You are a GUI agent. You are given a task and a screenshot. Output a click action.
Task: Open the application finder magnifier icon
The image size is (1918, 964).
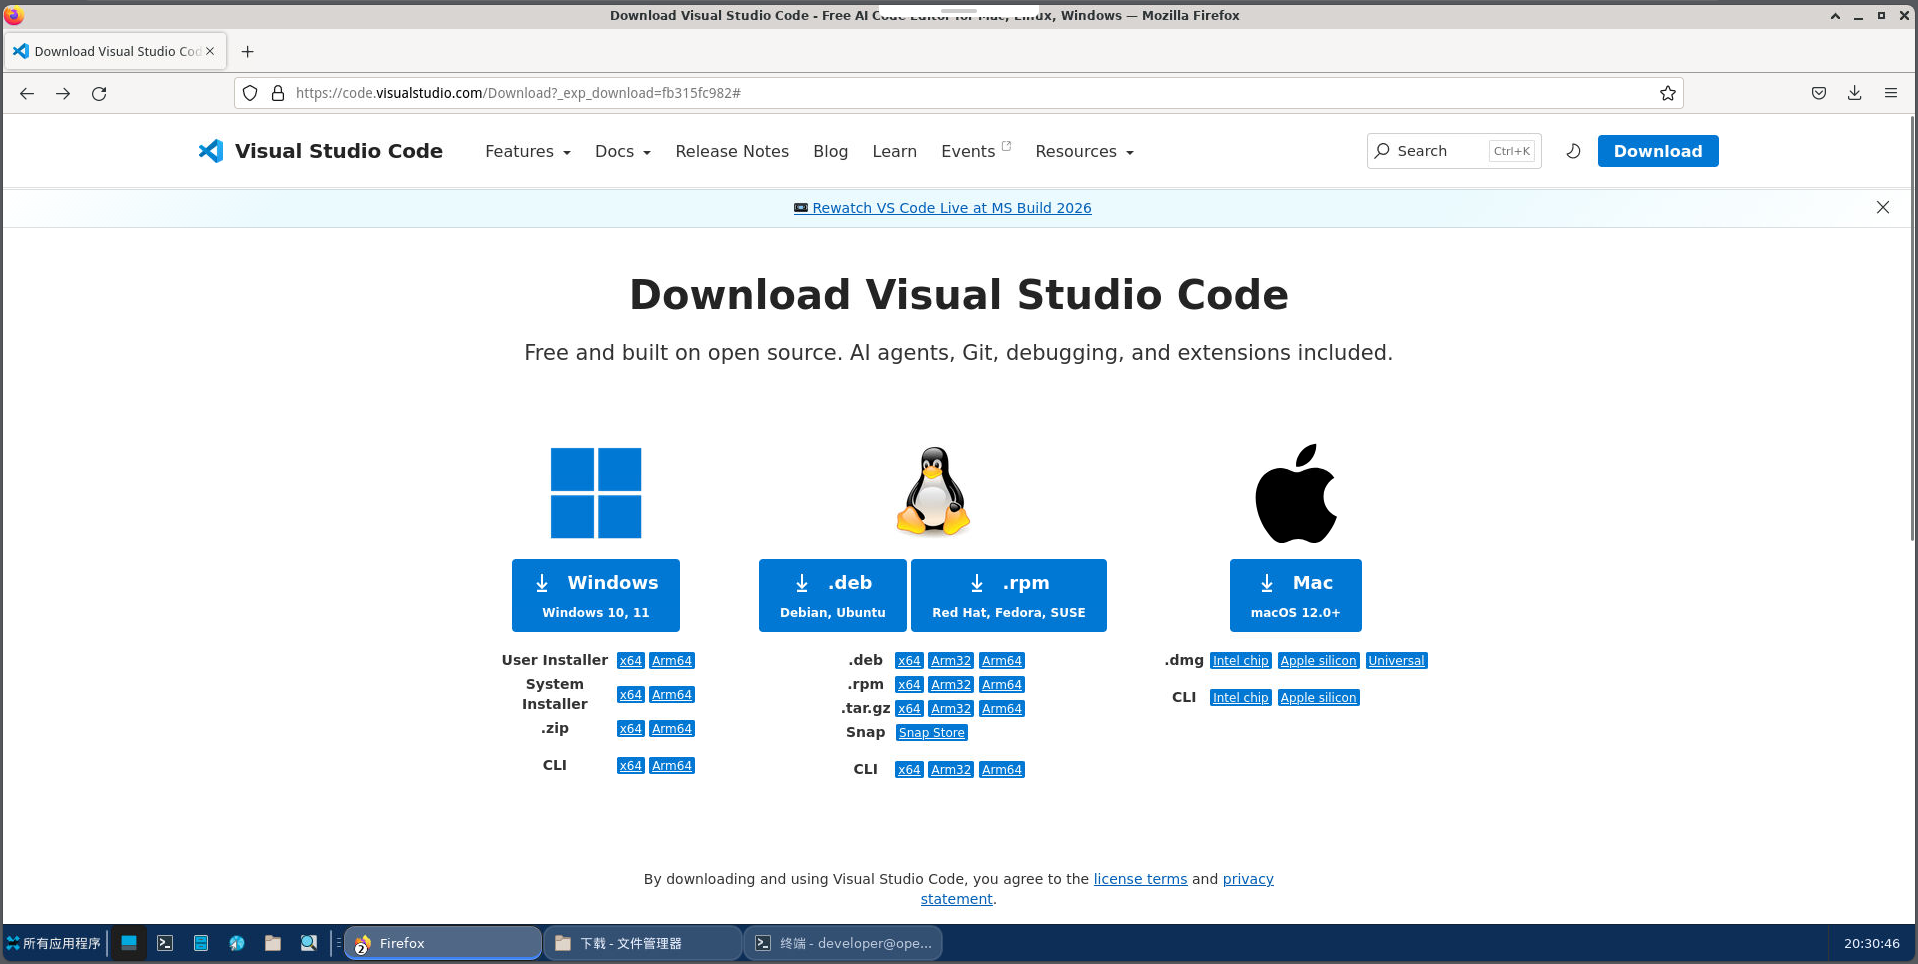click(309, 943)
